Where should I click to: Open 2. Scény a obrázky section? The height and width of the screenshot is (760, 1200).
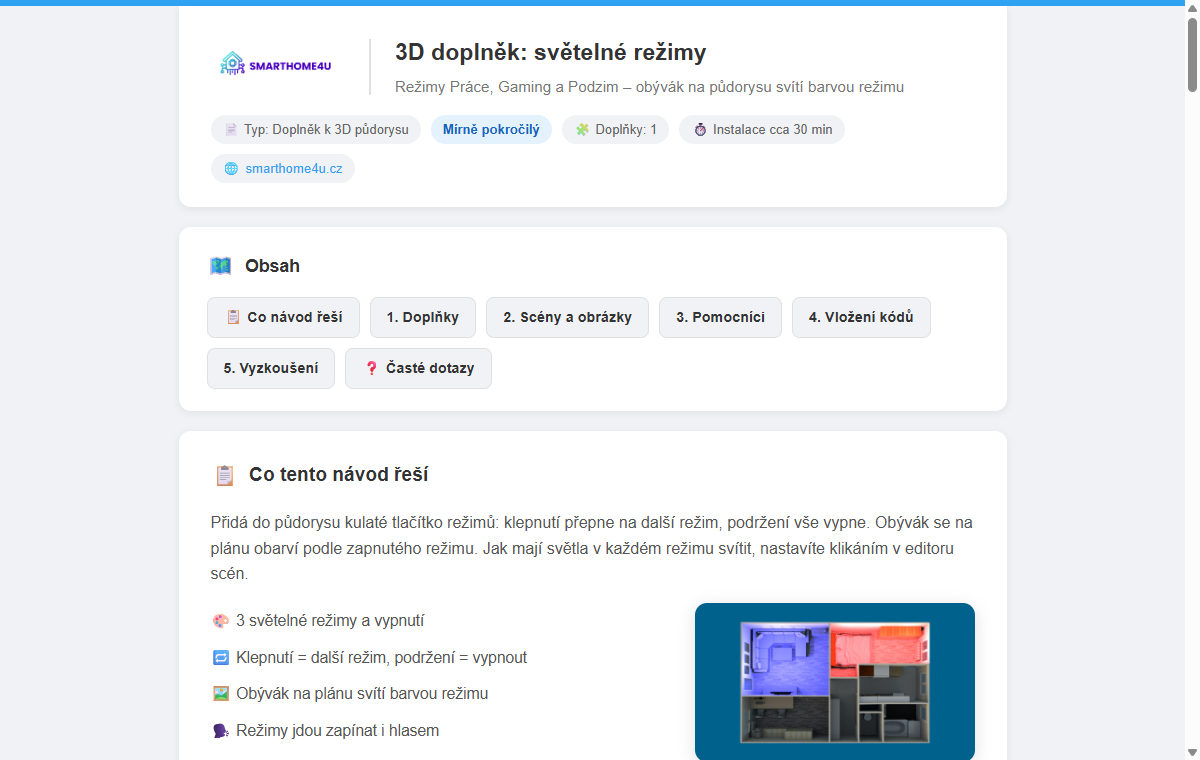coord(567,317)
